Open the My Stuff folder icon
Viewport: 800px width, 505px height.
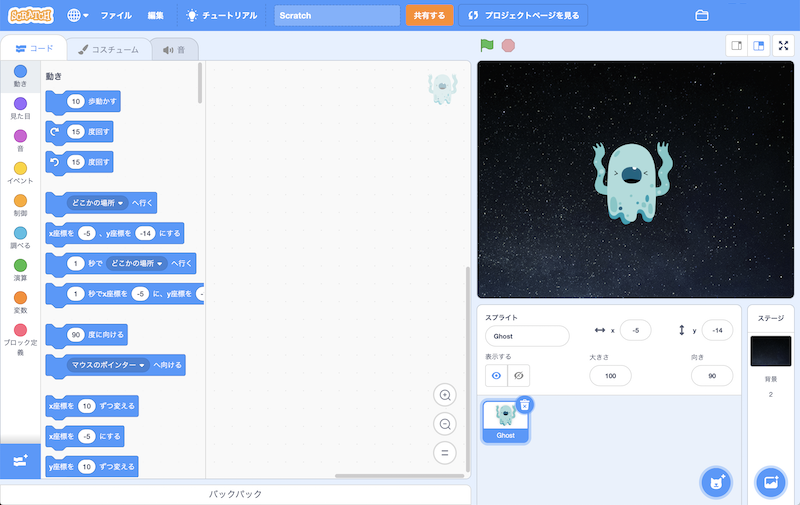click(x=702, y=15)
